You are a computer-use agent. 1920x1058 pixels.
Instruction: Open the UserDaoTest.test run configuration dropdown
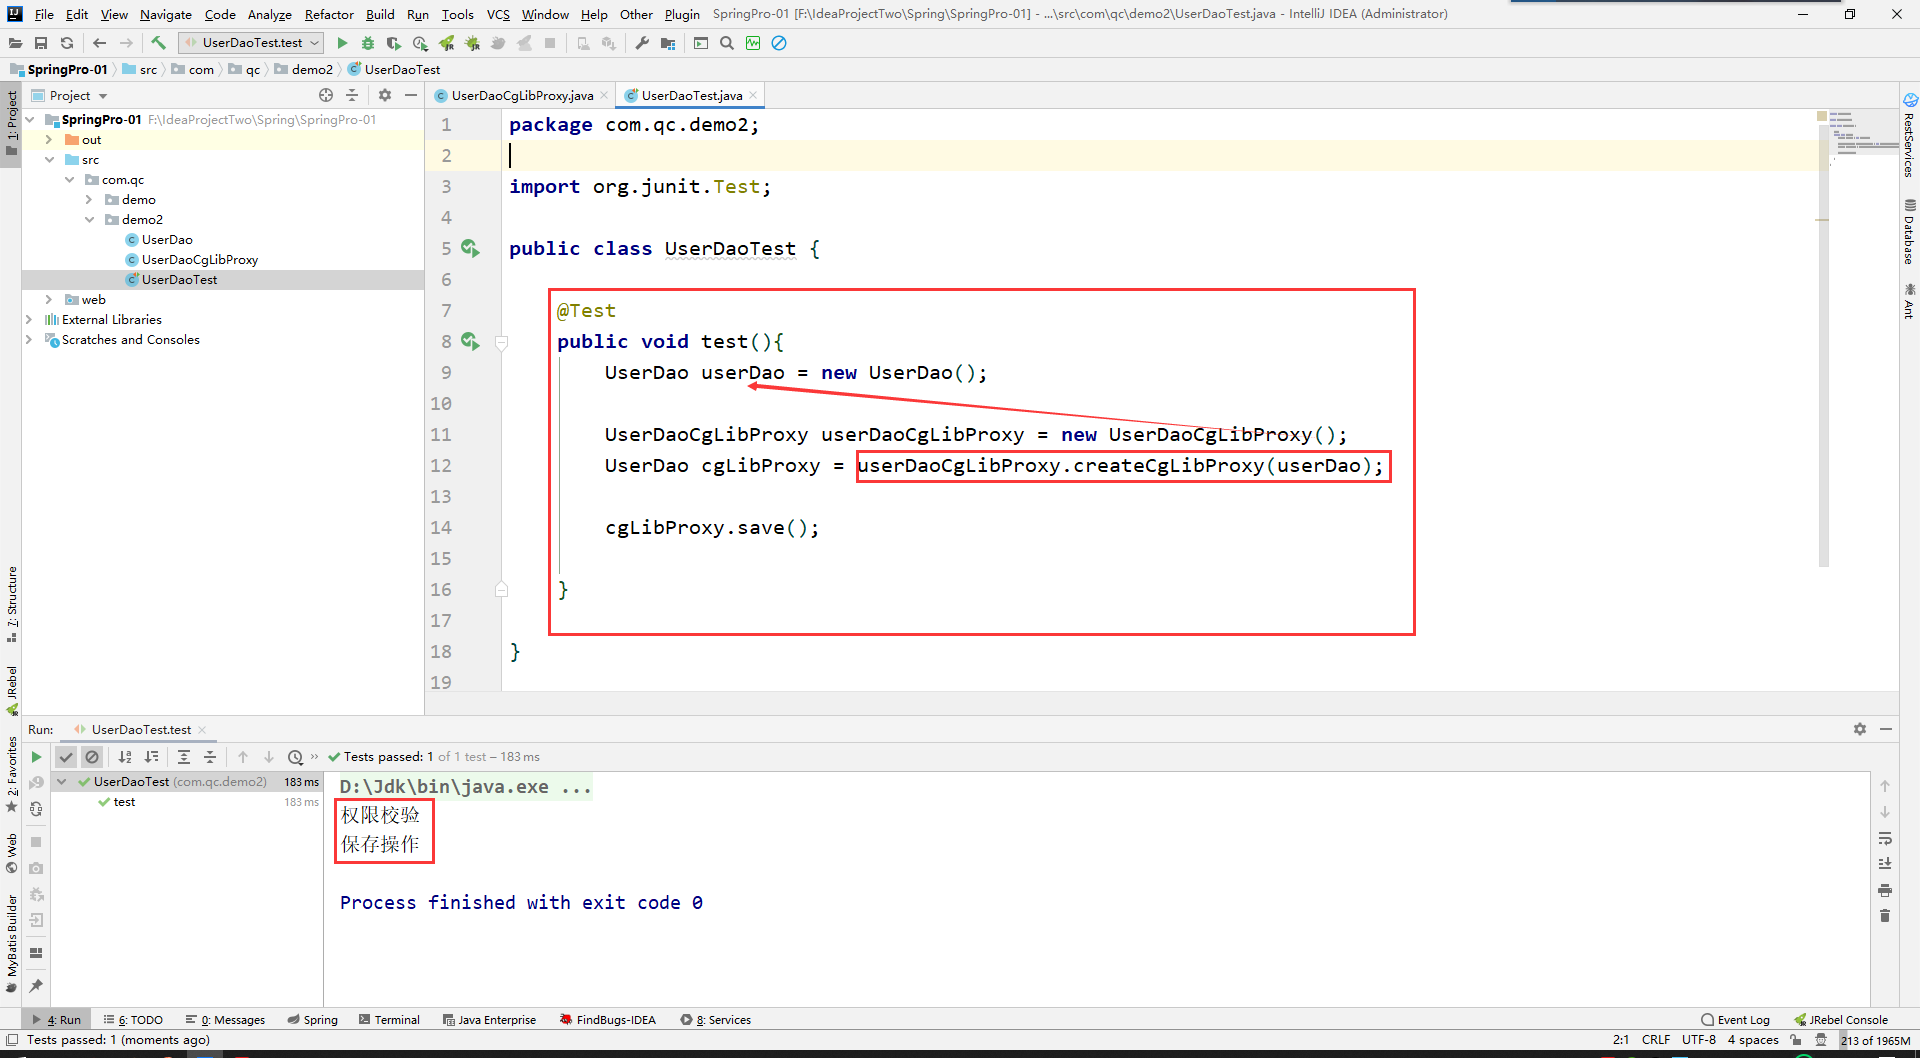tap(251, 43)
